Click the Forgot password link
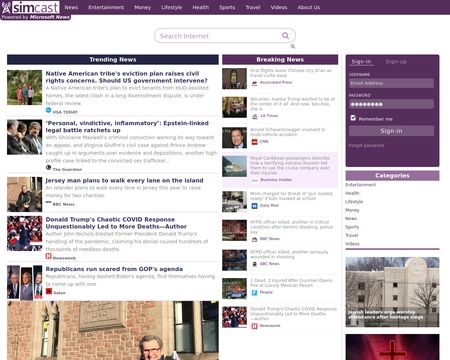 click(366, 145)
